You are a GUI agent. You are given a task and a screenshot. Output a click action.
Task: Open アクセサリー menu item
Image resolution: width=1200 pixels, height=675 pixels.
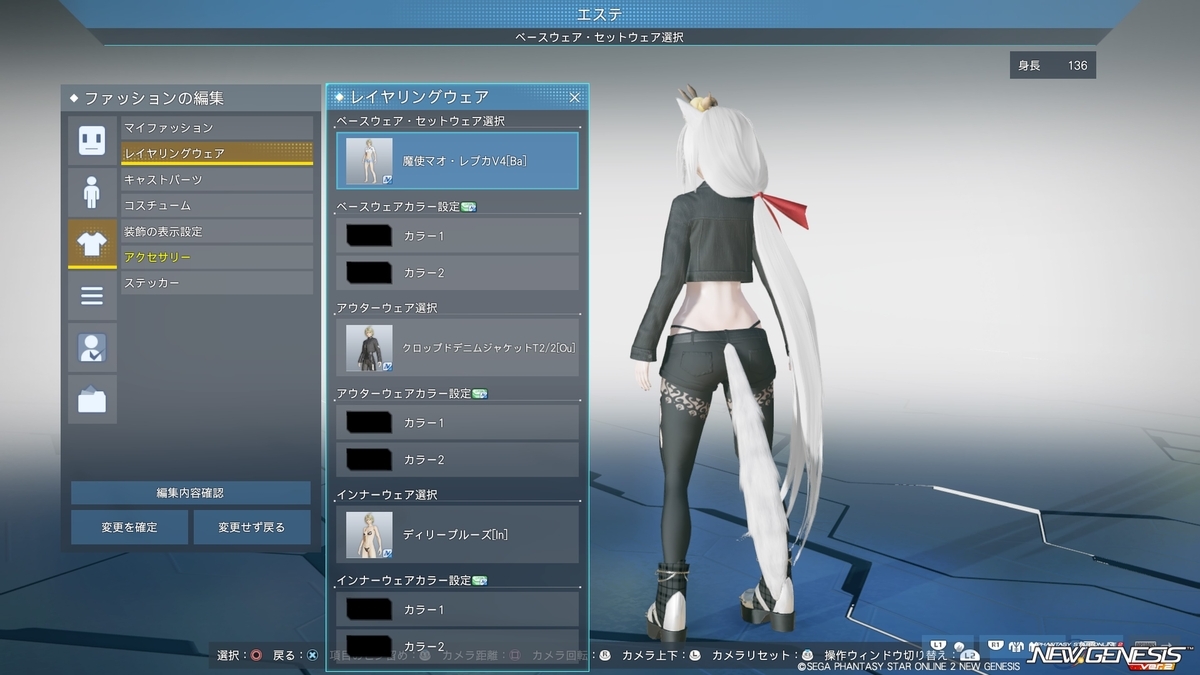click(217, 258)
